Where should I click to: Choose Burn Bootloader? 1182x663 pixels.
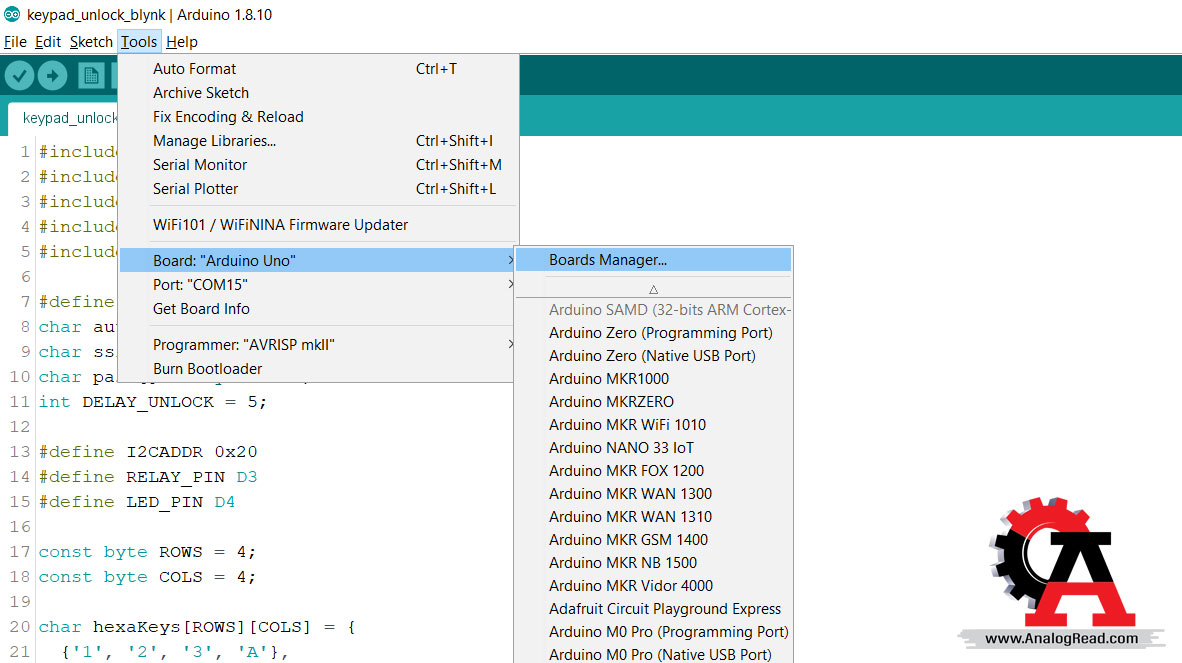(x=319, y=368)
